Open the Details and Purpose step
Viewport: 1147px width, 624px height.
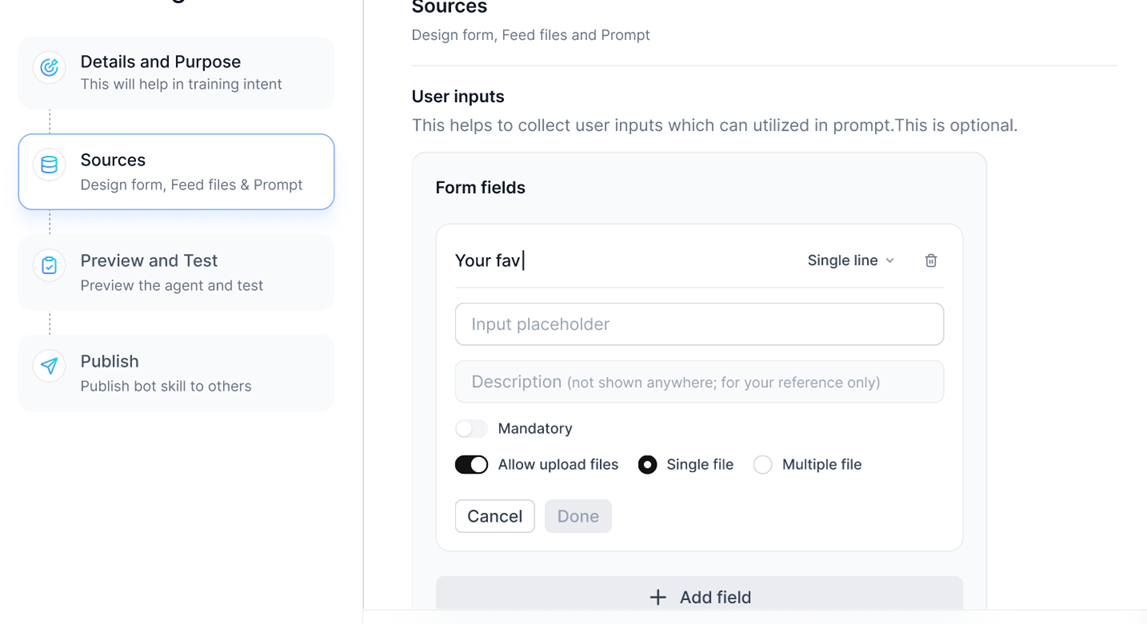[176, 72]
